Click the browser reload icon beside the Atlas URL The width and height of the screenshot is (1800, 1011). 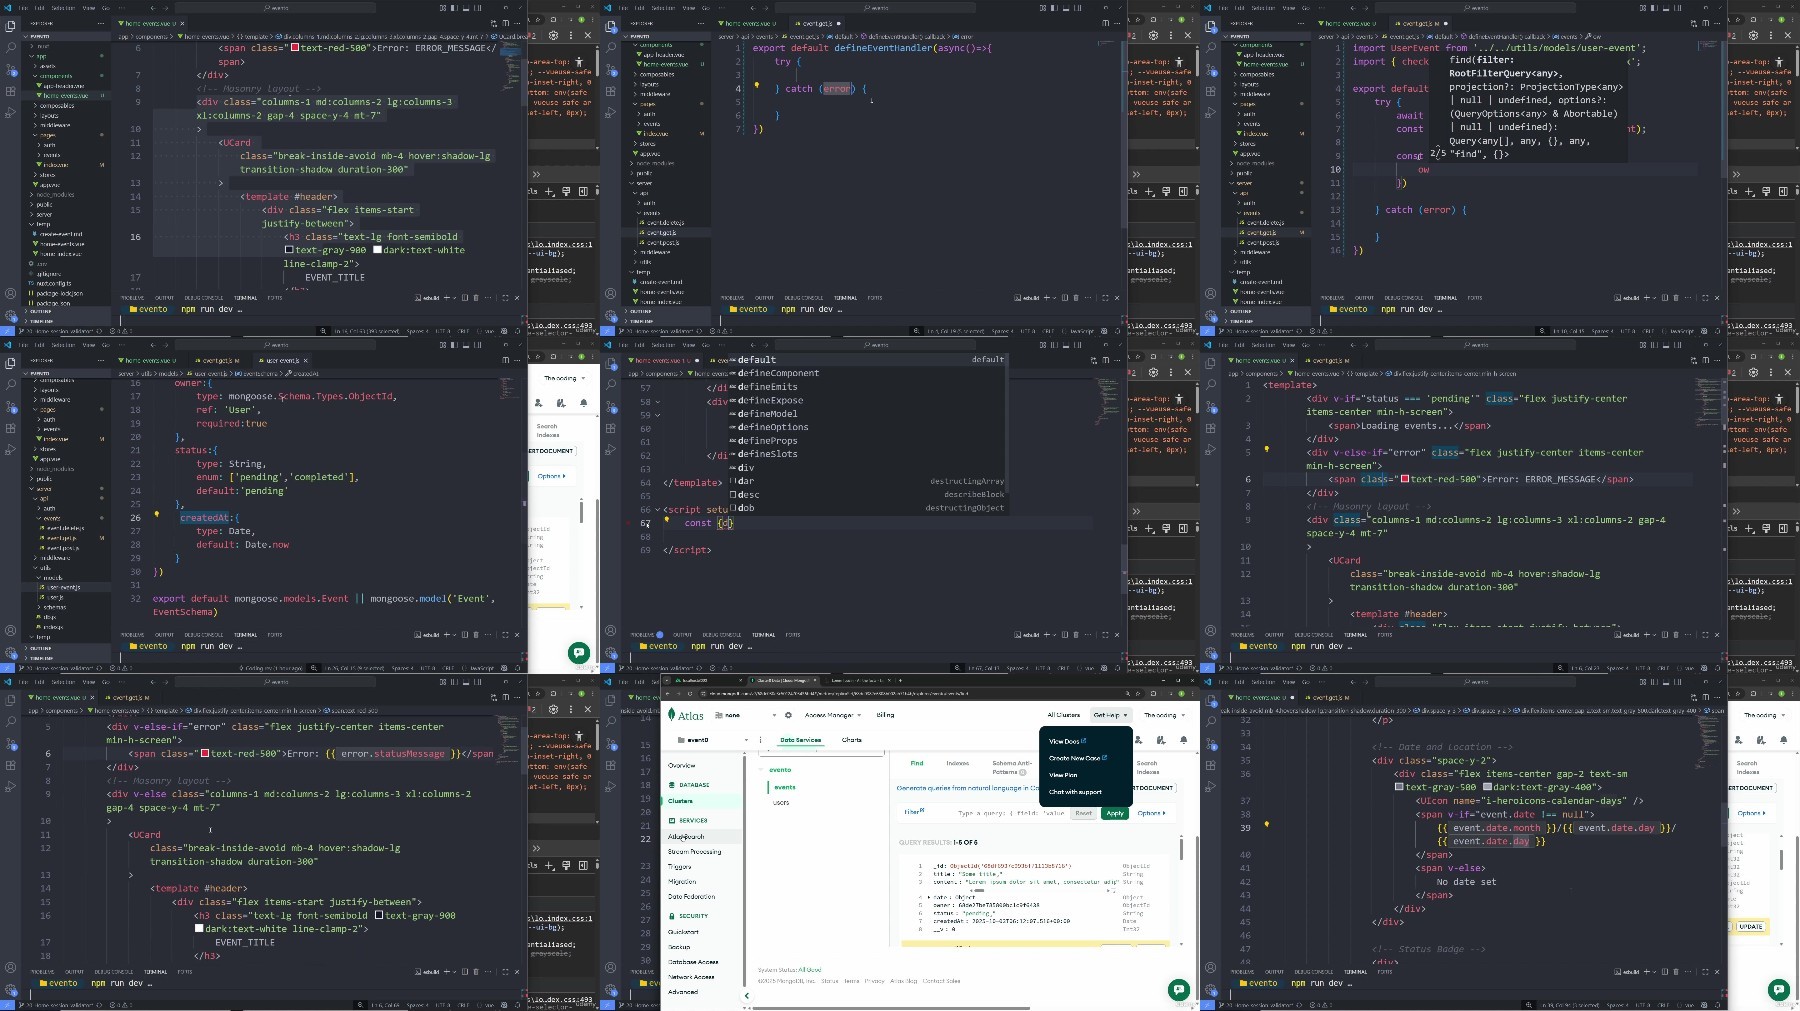690,693
